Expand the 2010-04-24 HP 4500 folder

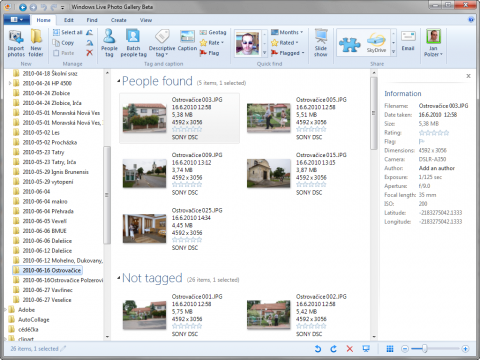click(x=9, y=83)
